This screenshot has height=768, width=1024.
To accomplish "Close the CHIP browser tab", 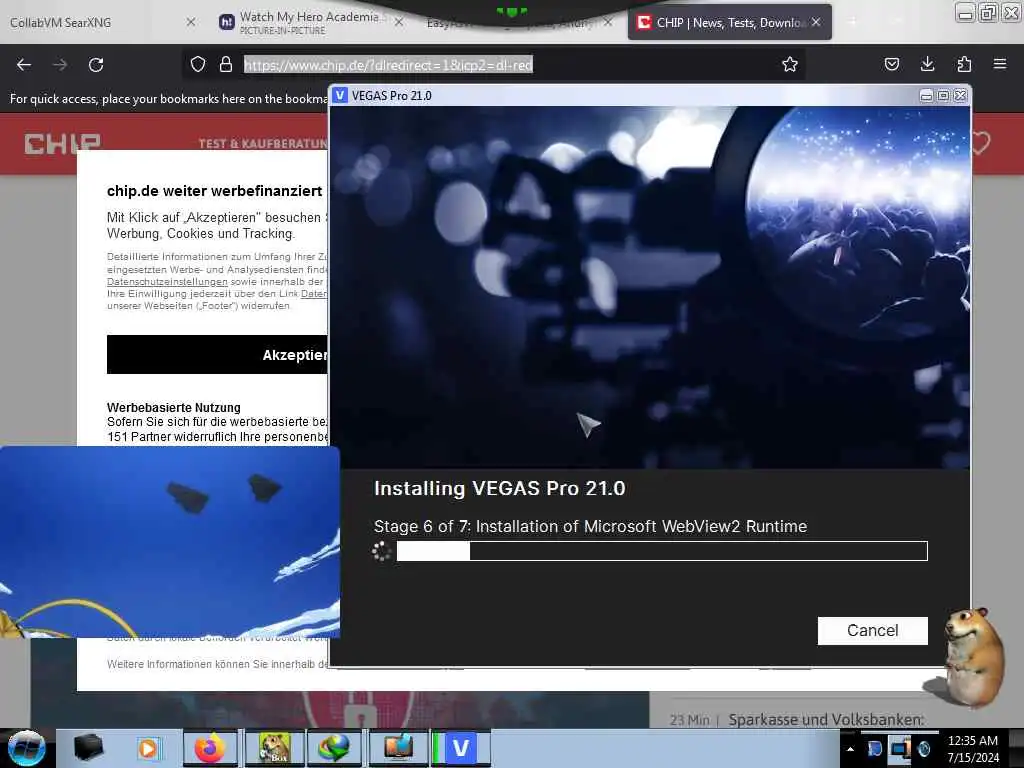I will click(816, 22).
